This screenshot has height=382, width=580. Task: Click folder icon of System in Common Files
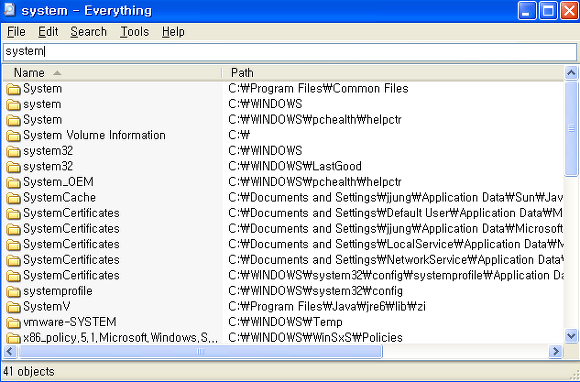tap(13, 89)
